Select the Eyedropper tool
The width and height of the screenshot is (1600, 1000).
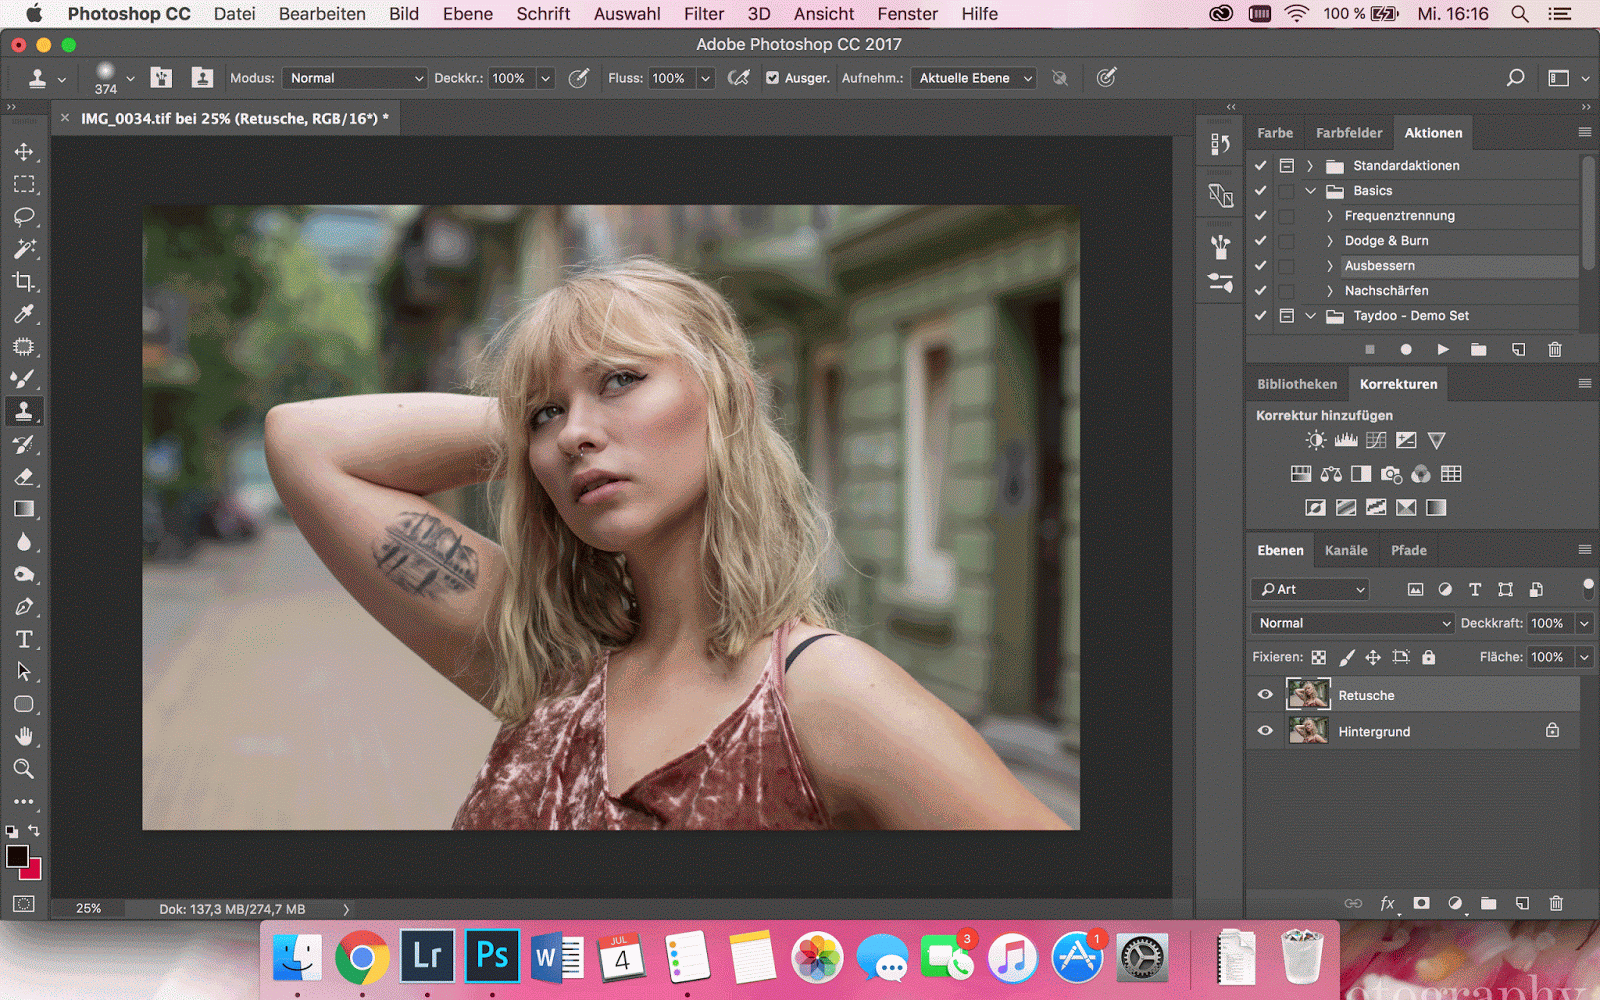click(x=24, y=314)
